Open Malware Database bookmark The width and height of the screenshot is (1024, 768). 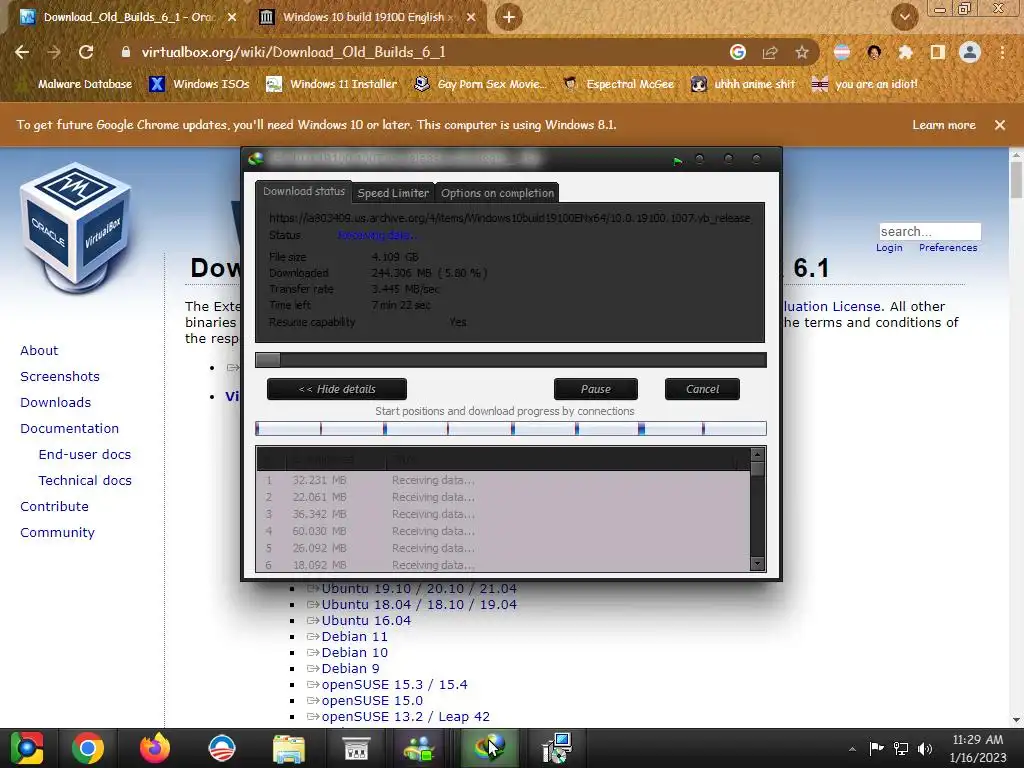point(85,84)
